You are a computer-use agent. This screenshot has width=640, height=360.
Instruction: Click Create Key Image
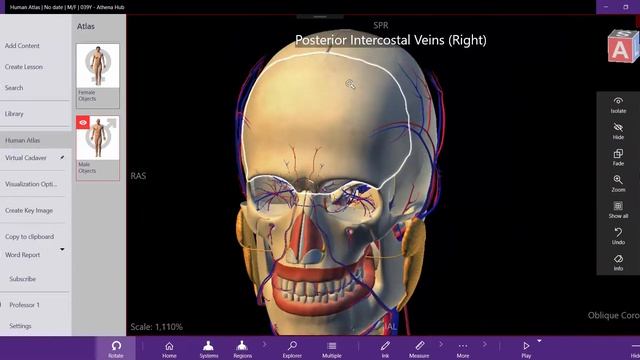coord(29,211)
